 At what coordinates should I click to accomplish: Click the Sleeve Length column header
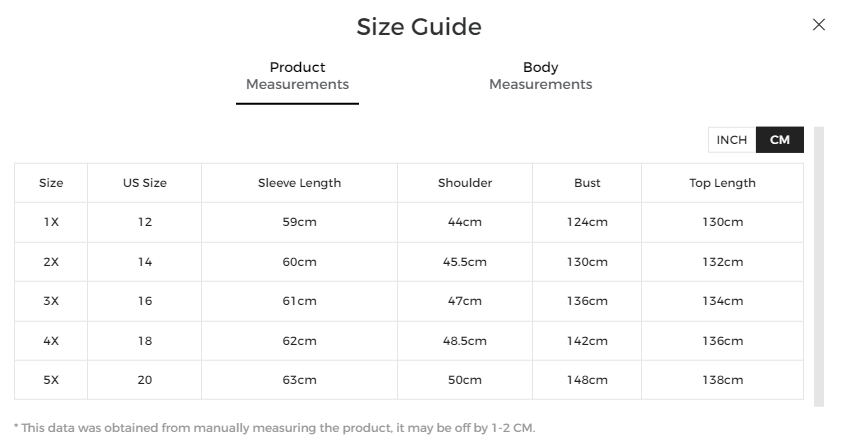point(299,183)
